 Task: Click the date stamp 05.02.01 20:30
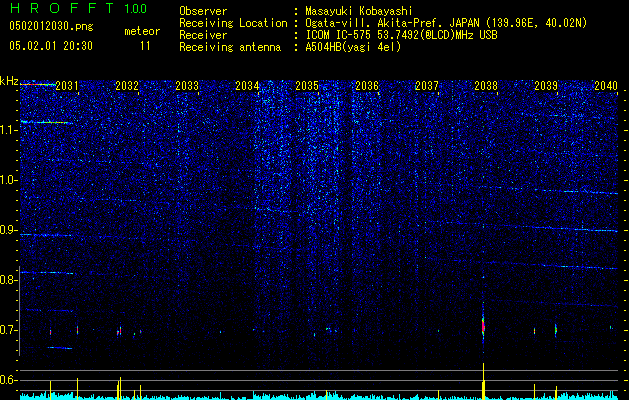point(51,46)
